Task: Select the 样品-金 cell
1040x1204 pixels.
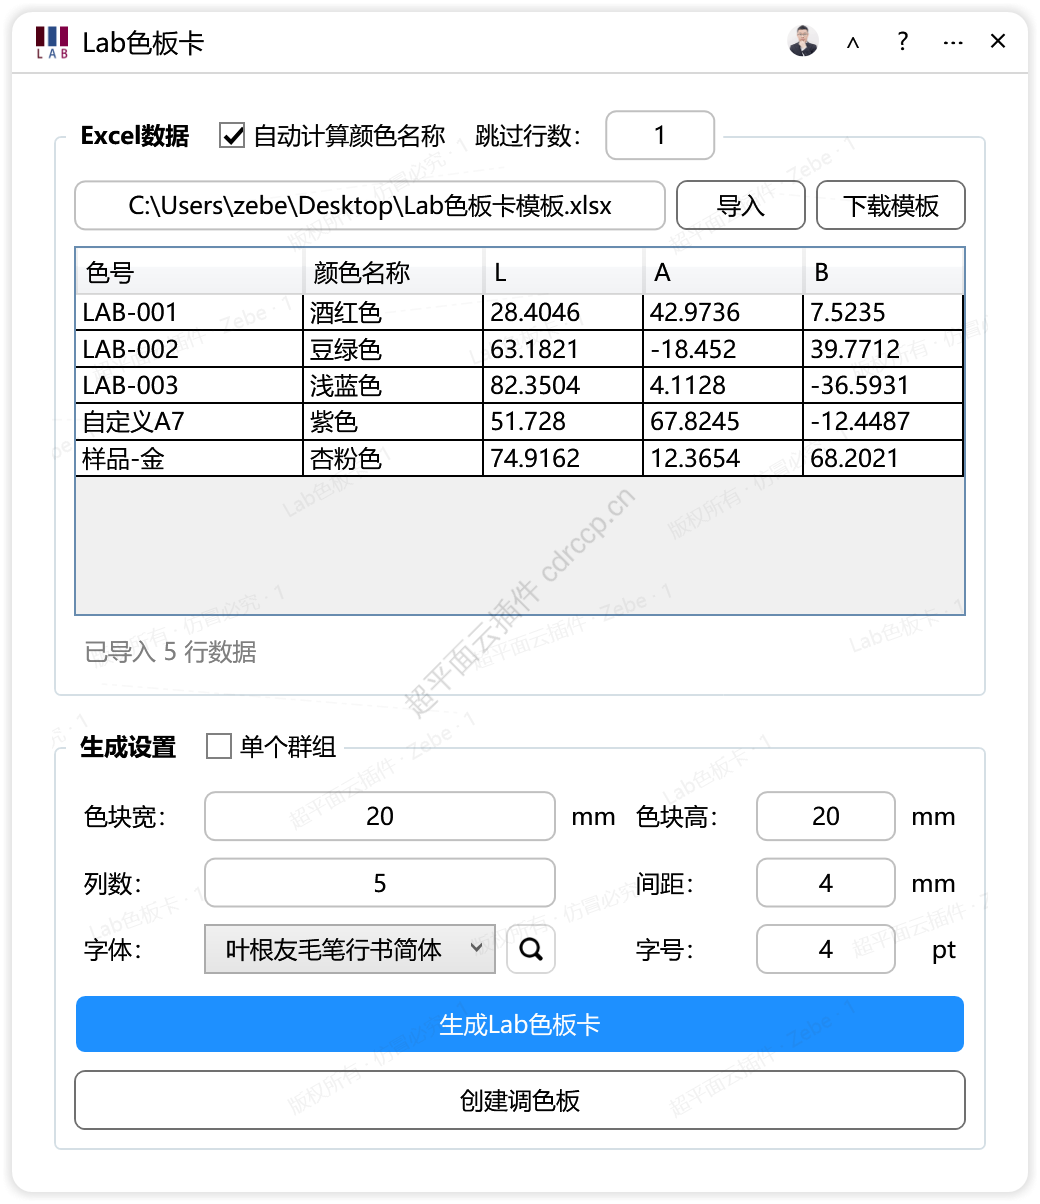Action: click(190, 458)
